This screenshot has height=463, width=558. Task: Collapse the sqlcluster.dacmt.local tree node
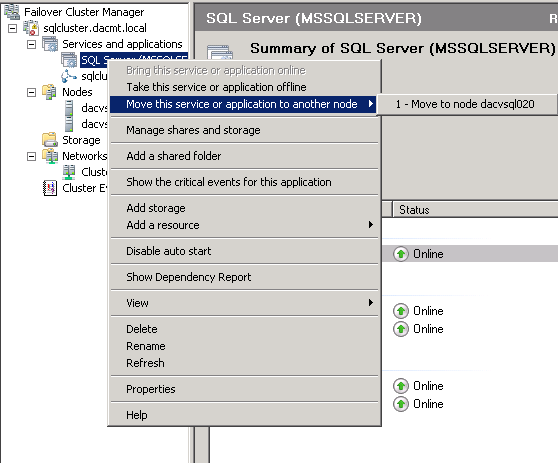coord(12,28)
